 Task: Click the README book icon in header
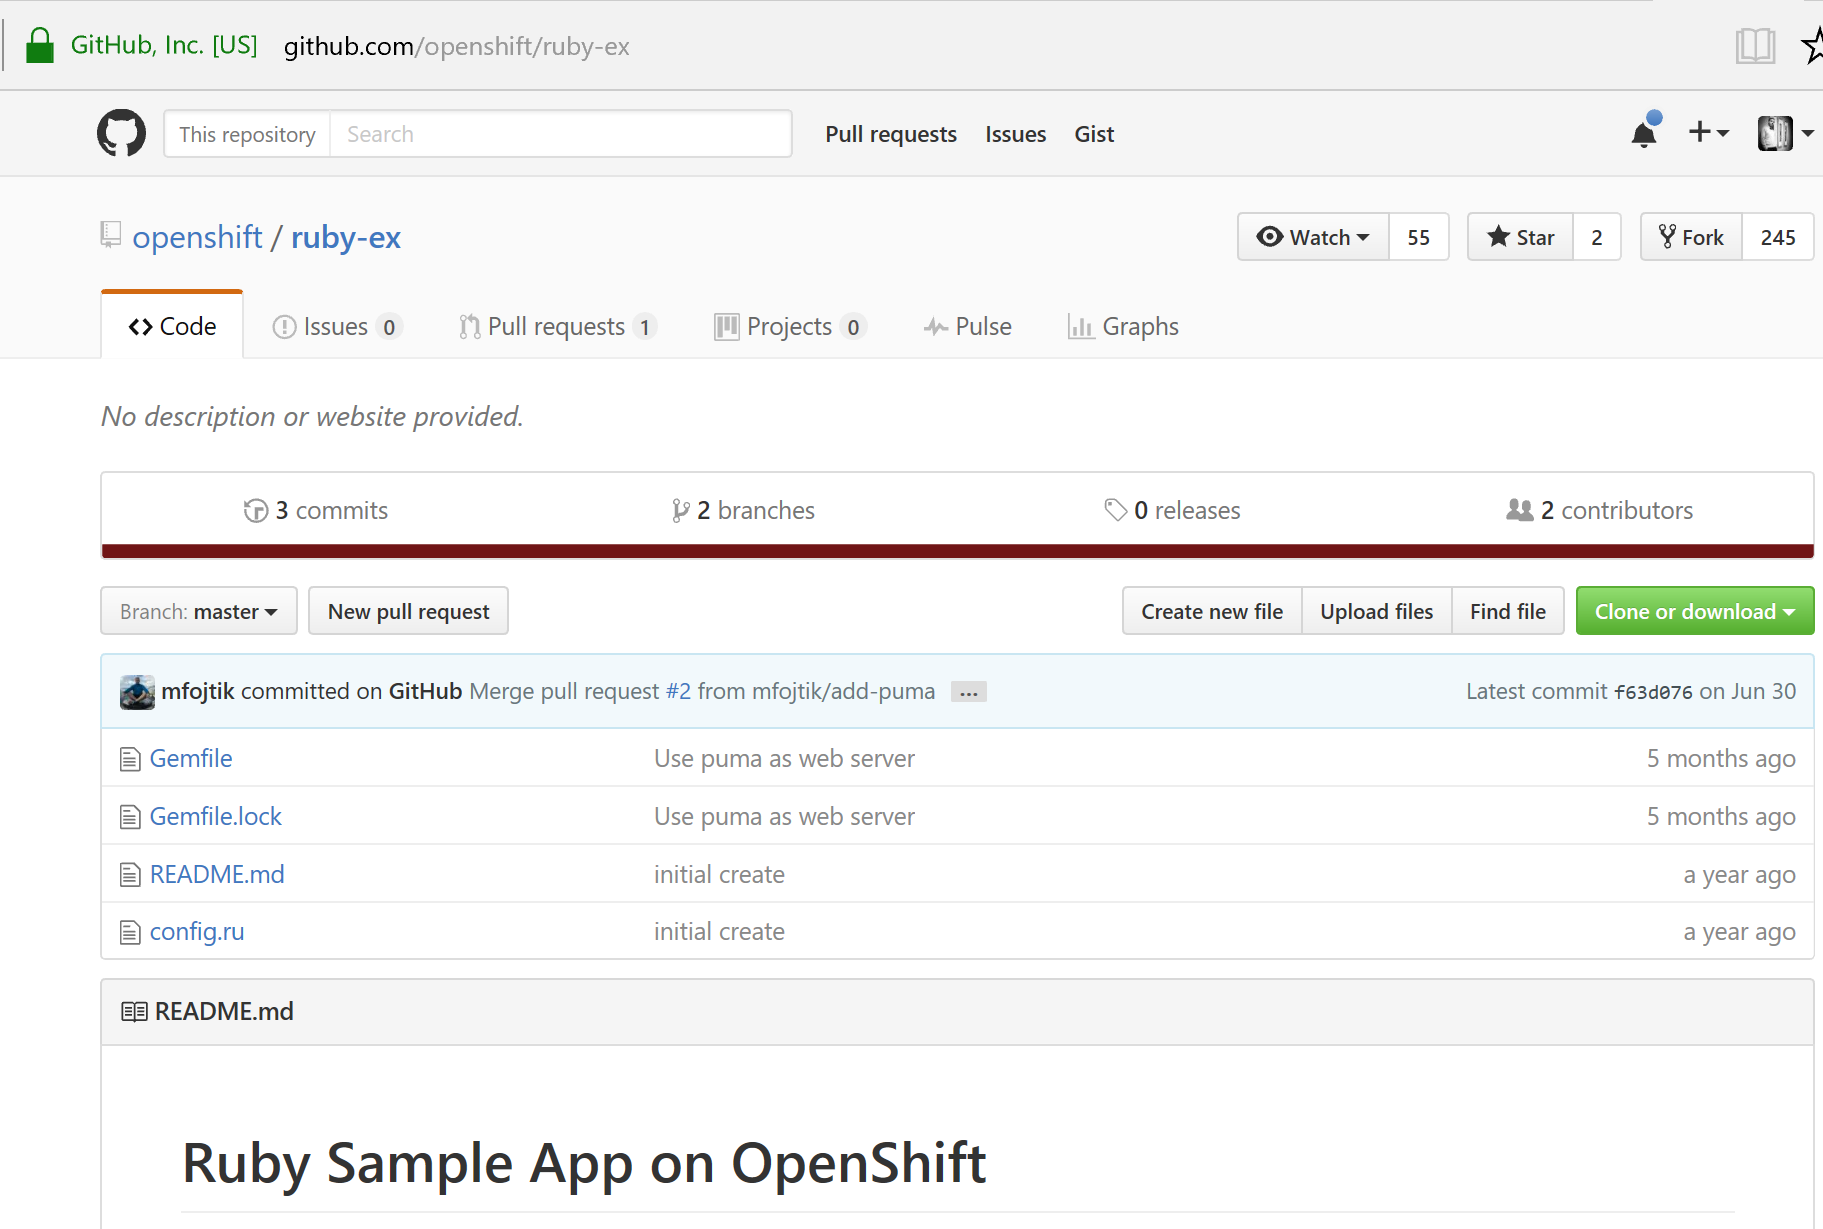(134, 1012)
